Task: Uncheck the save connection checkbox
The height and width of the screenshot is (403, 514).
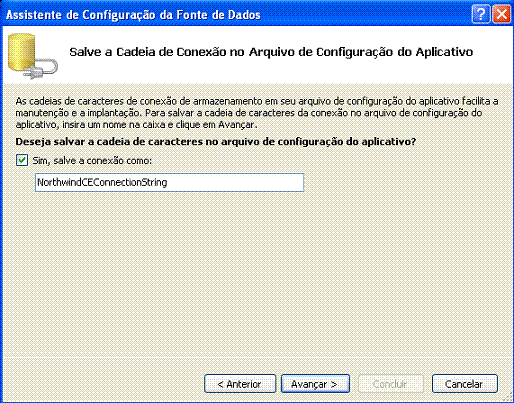Action: tap(22, 160)
